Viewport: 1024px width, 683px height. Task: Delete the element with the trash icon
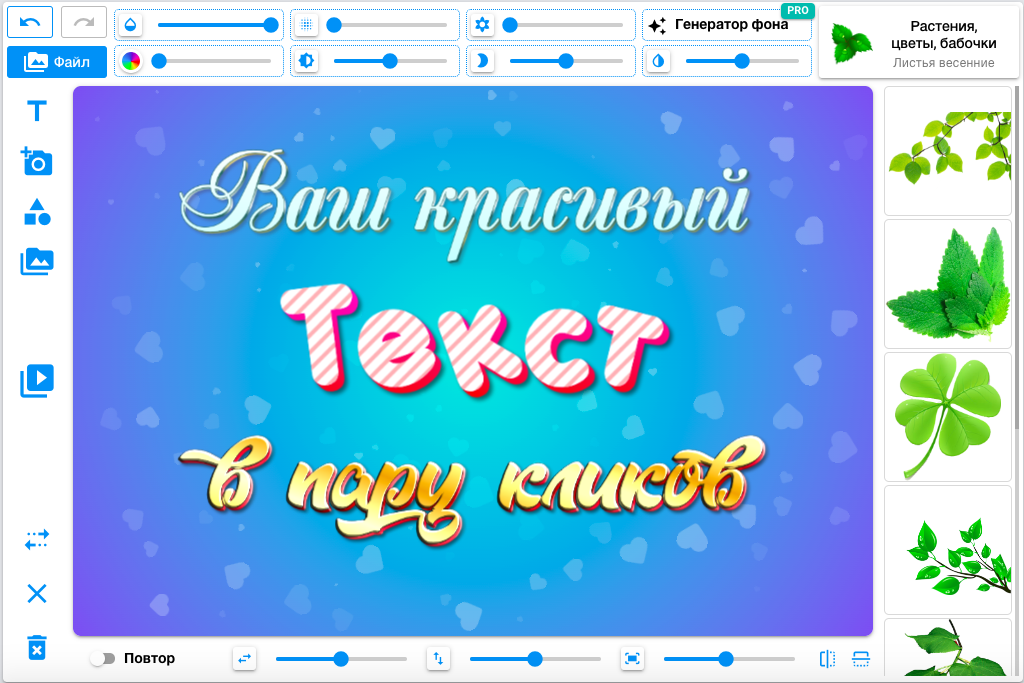point(36,648)
